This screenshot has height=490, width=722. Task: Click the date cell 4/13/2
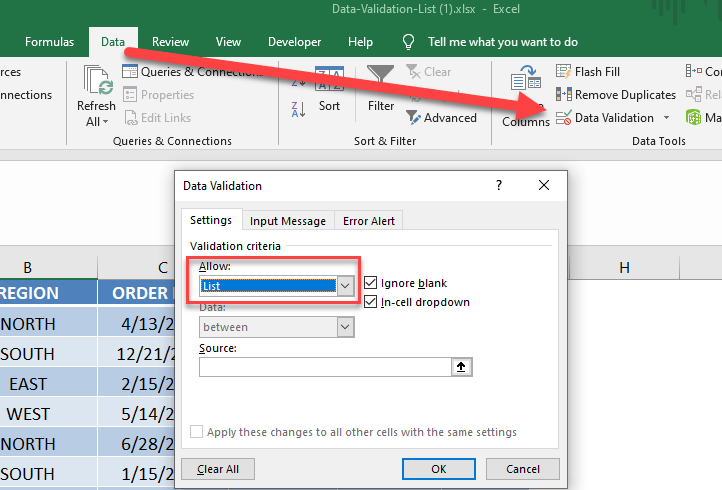click(x=136, y=324)
